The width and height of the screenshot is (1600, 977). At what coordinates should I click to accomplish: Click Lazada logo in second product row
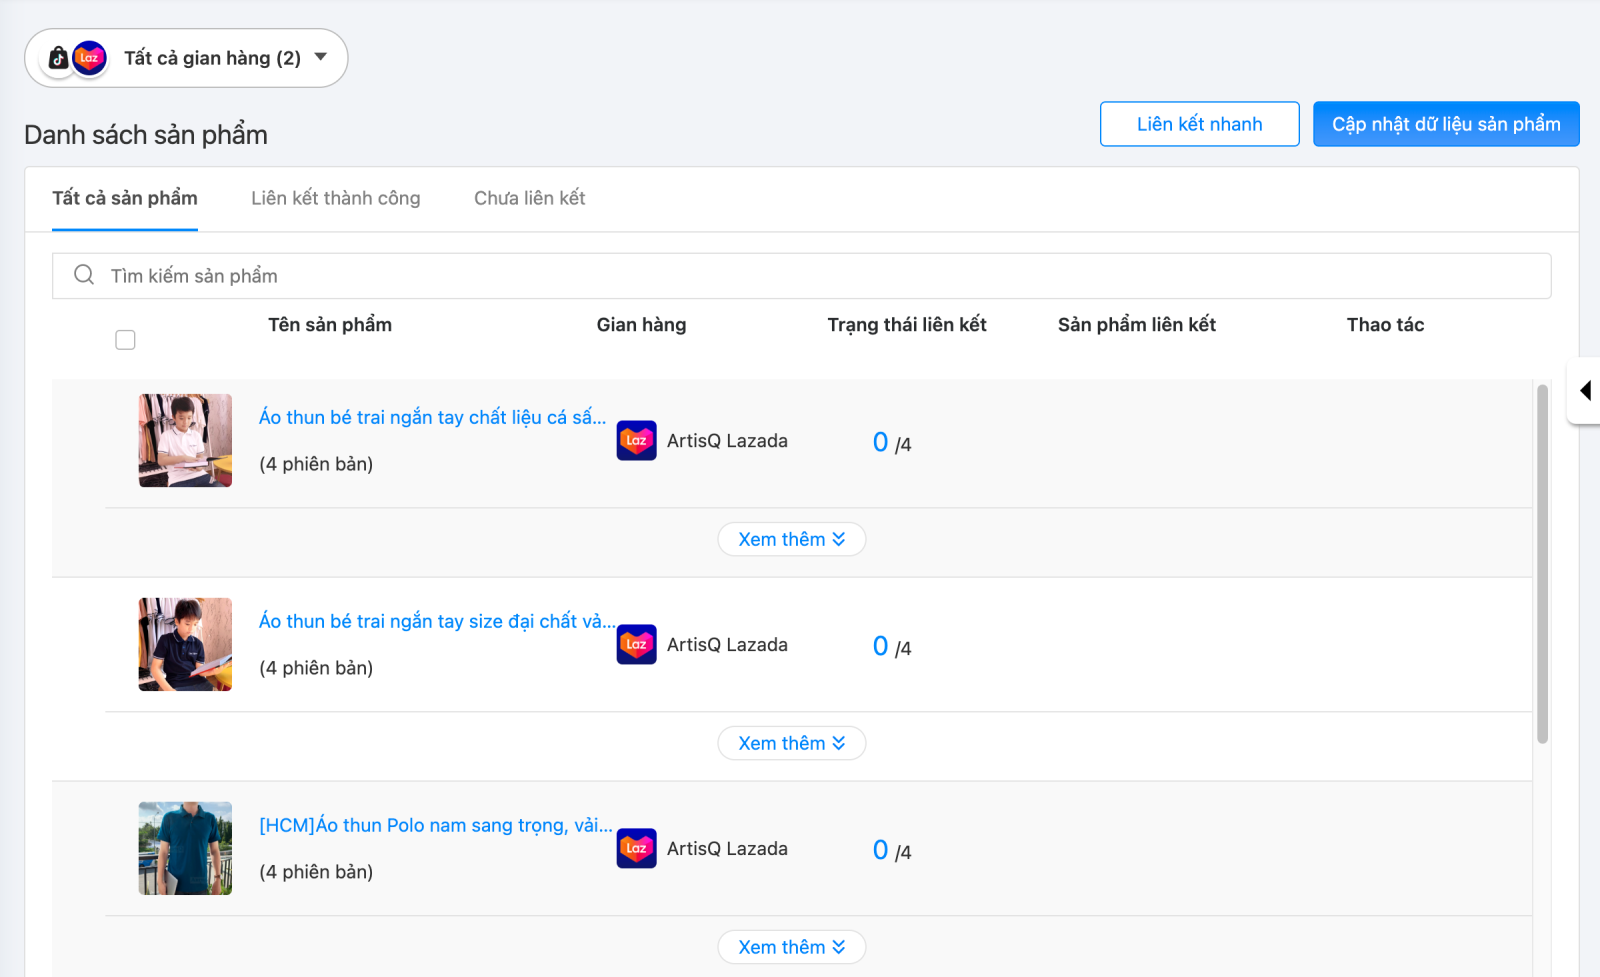[636, 644]
